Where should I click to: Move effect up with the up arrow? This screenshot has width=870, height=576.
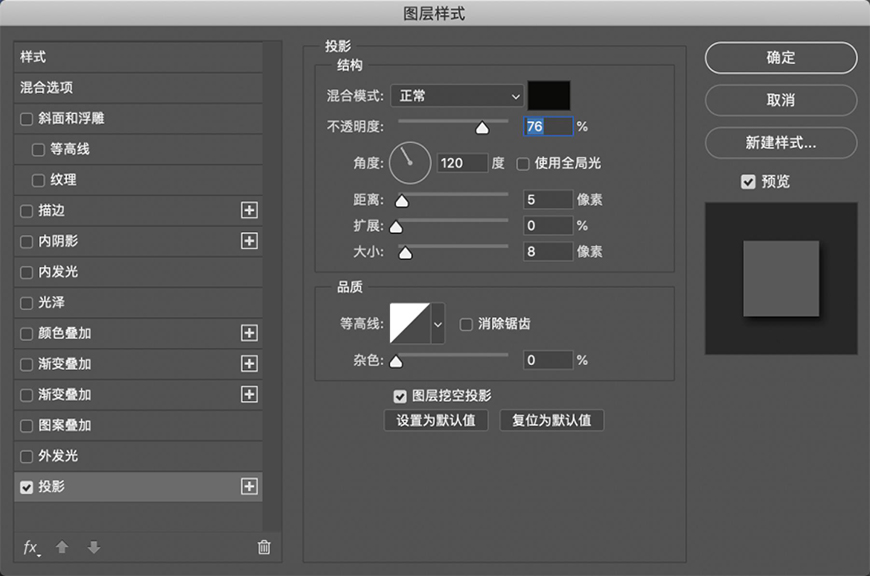(x=62, y=548)
